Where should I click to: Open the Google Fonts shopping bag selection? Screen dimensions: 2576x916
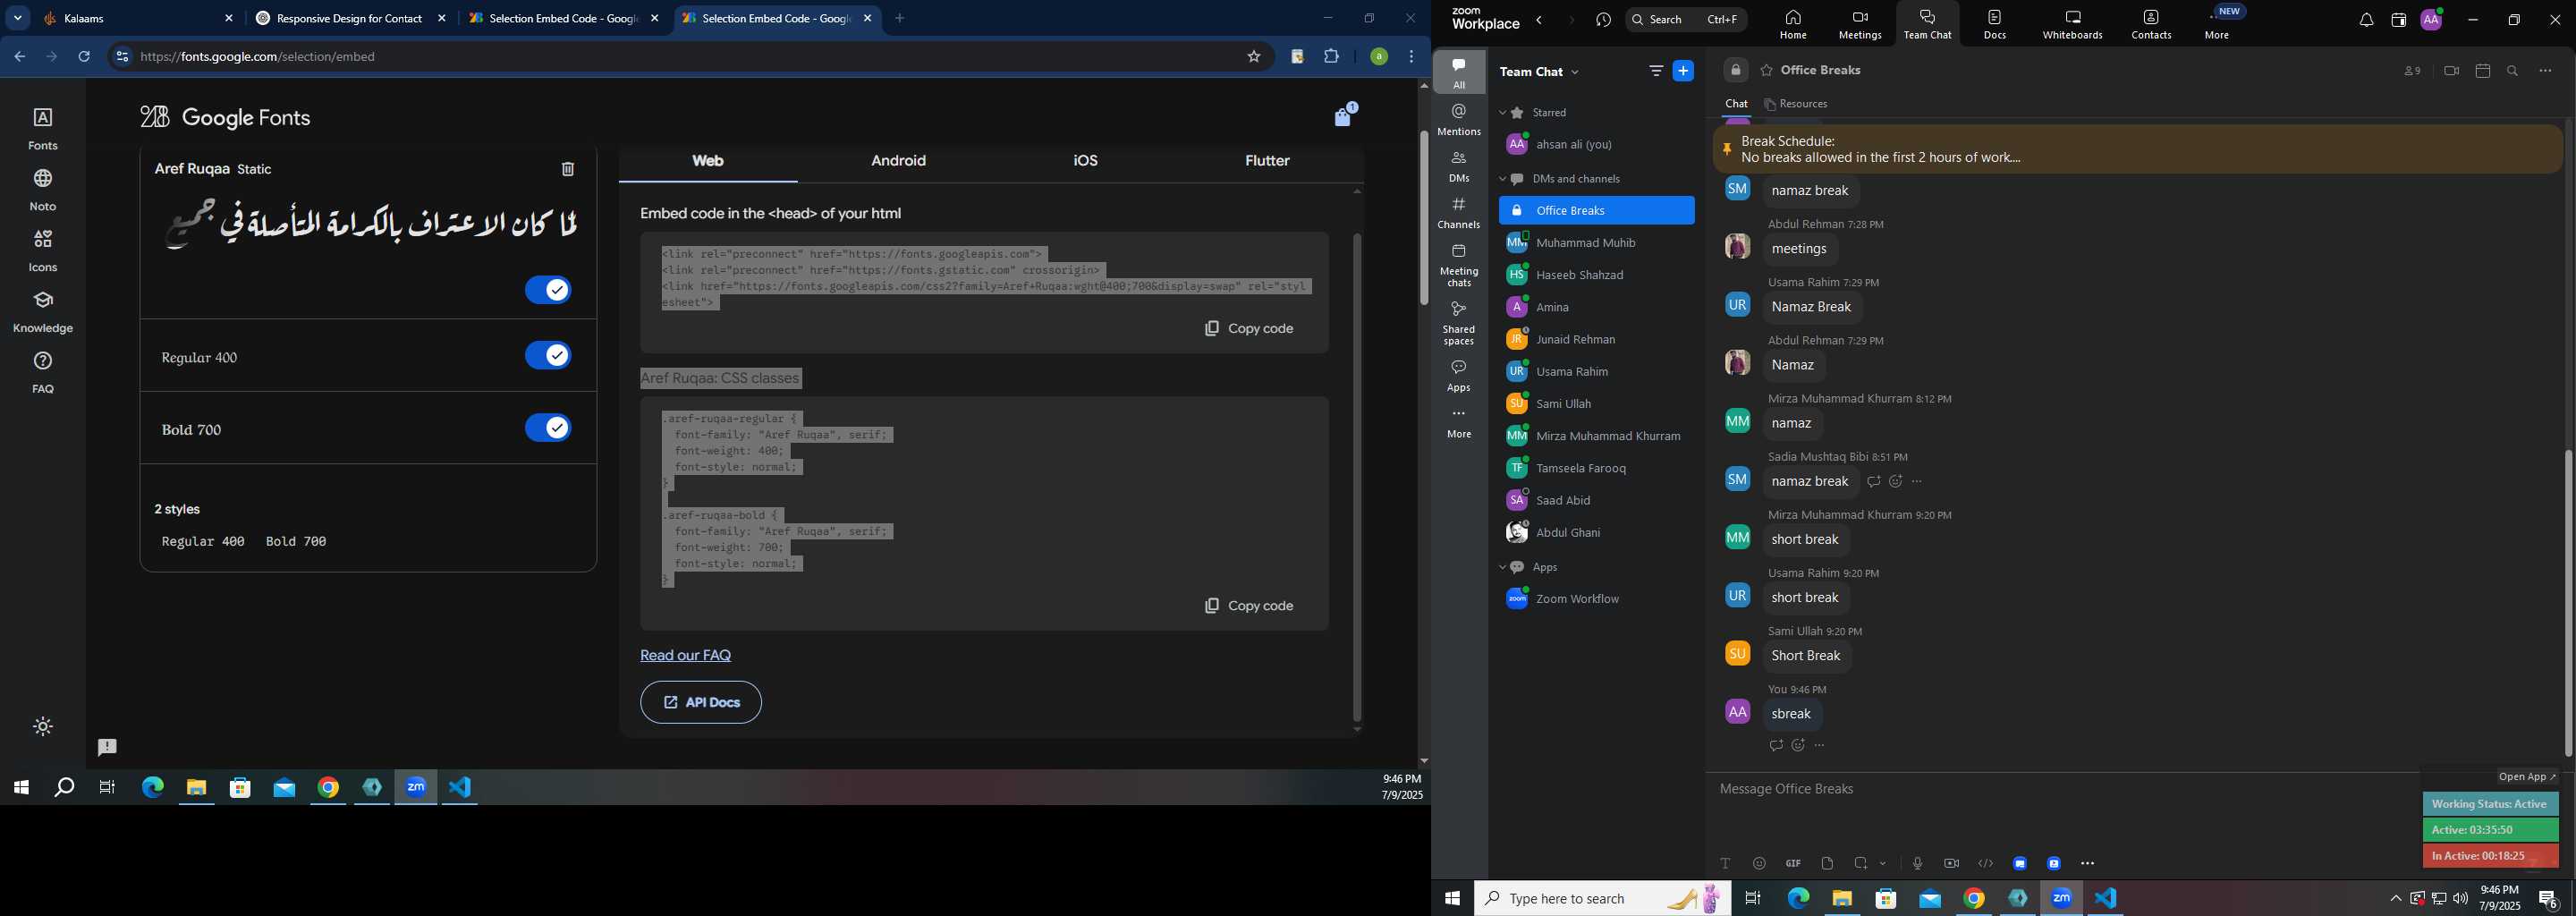tap(1344, 116)
